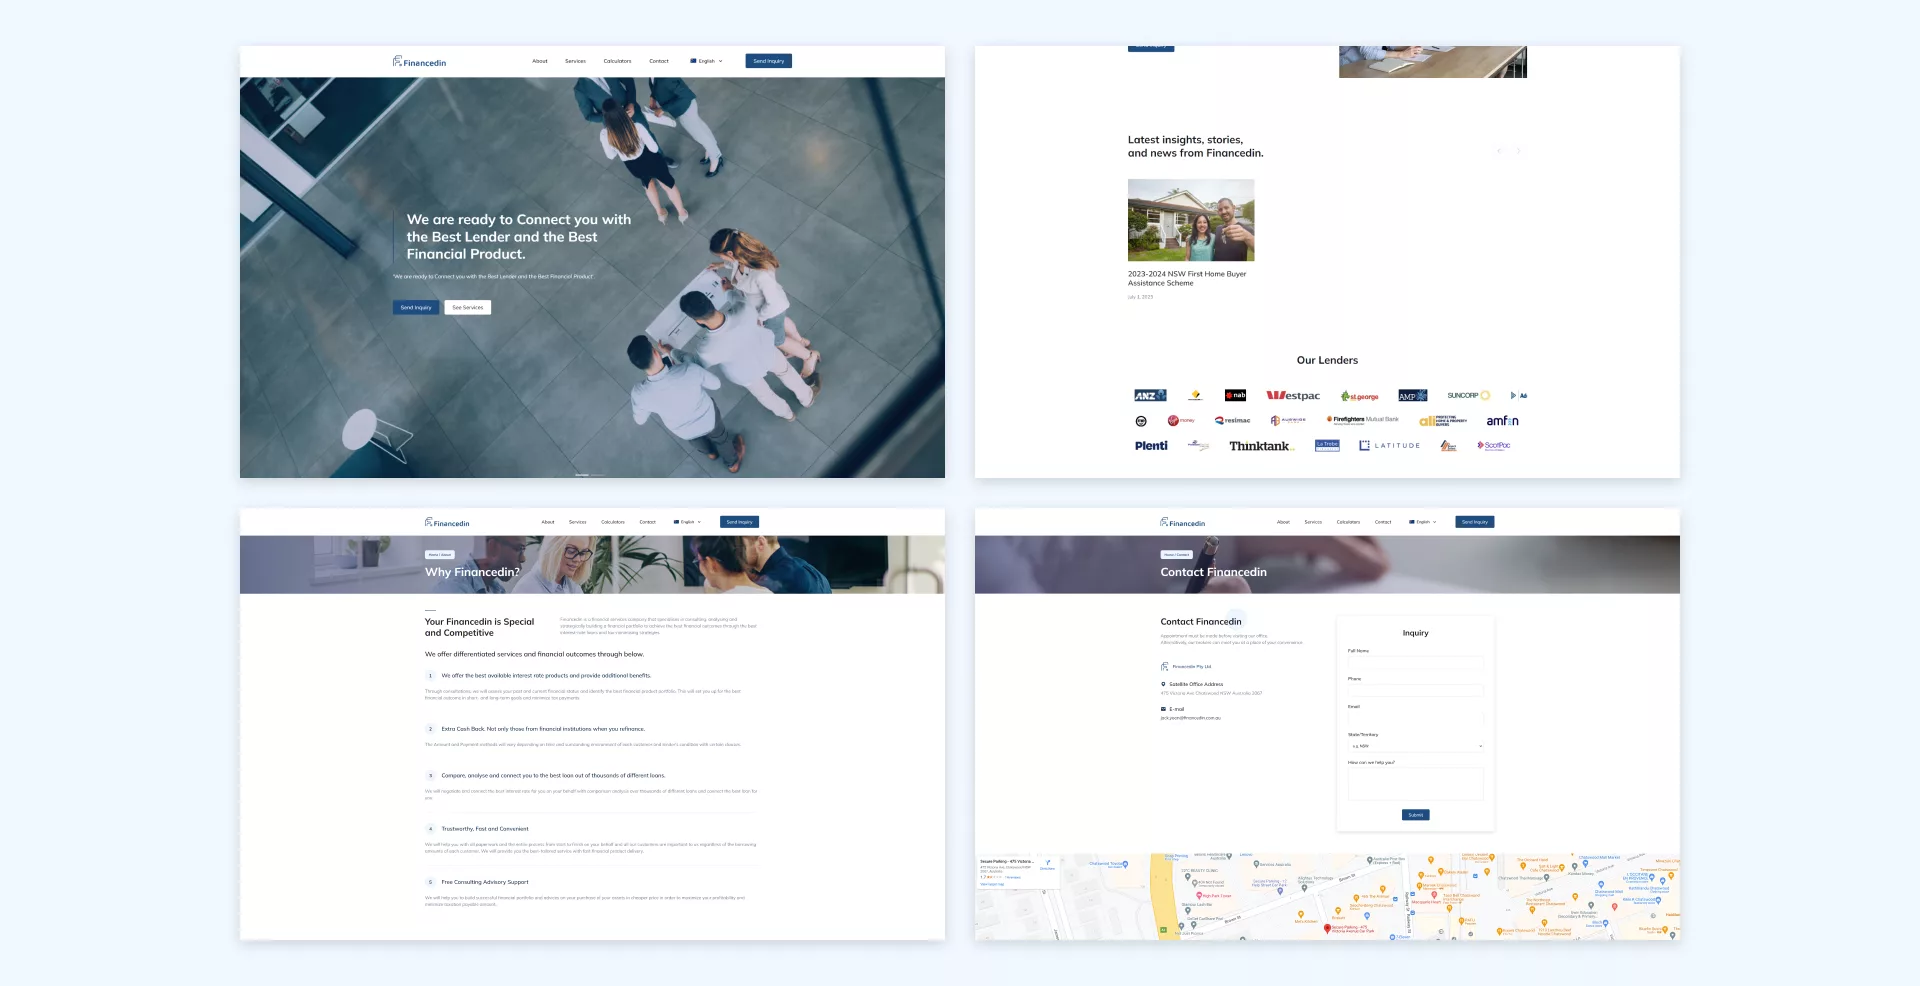Open Services in the home page navigation

point(575,61)
